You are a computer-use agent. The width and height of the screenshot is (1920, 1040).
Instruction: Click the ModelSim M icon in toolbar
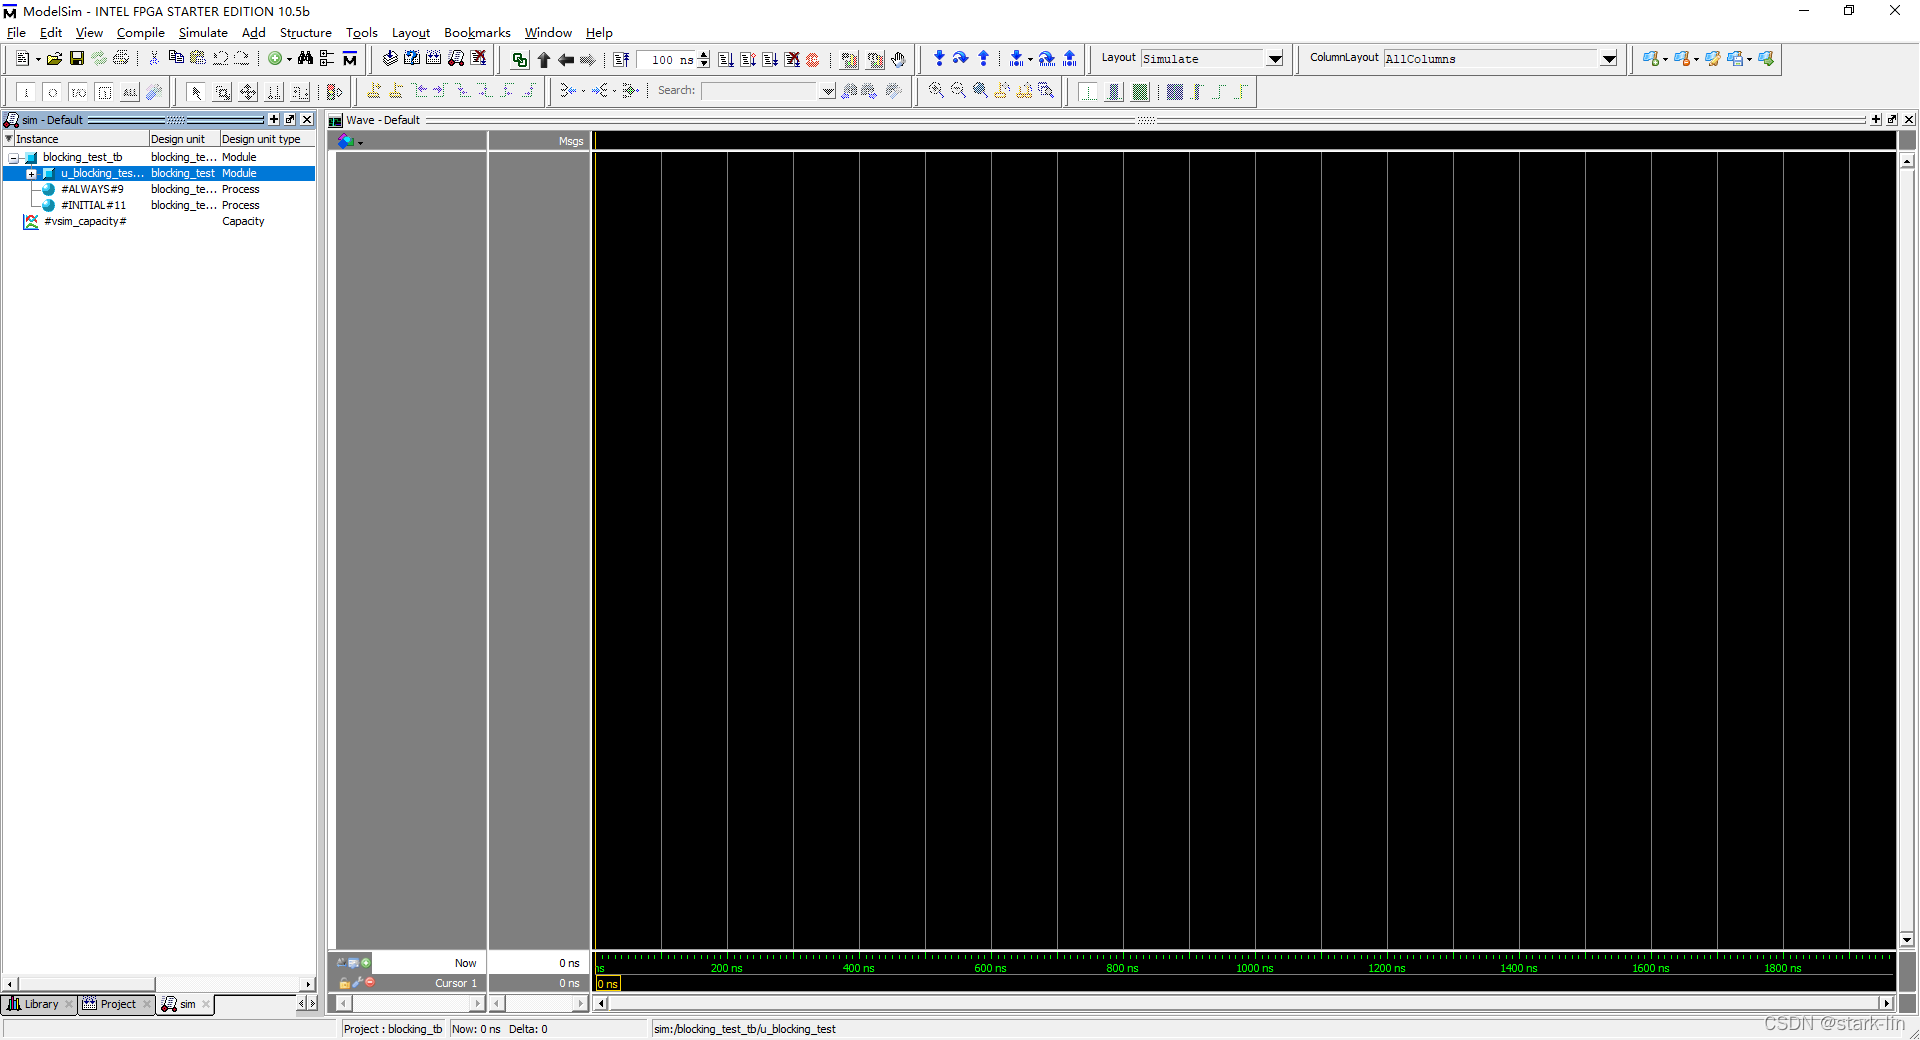pyautogui.click(x=350, y=59)
